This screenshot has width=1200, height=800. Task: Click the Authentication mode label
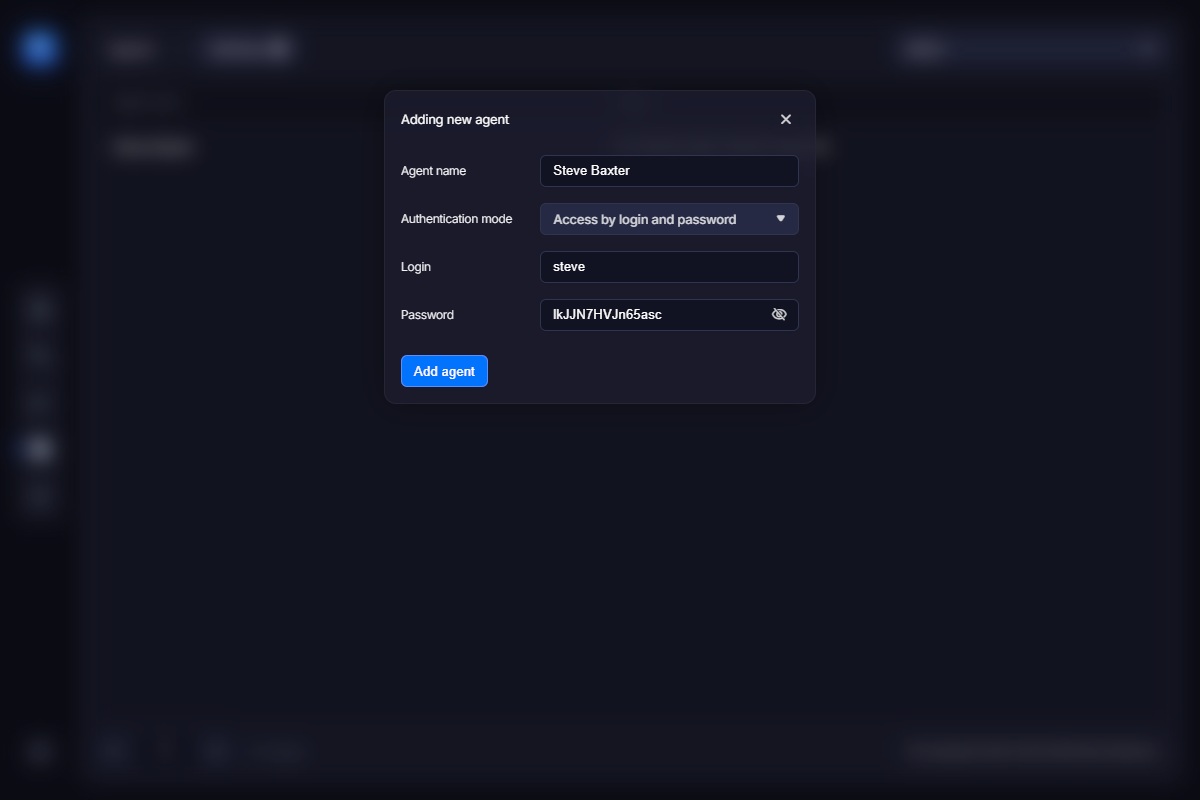[456, 219]
